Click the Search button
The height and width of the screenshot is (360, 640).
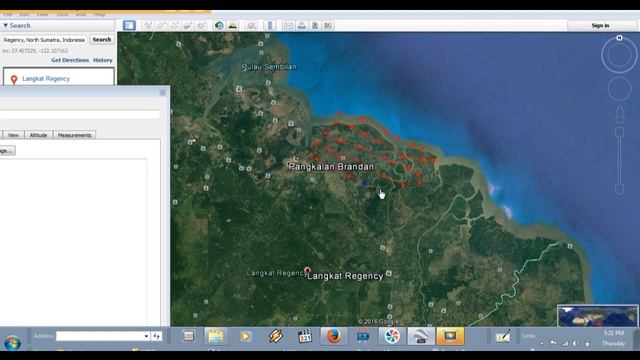point(102,40)
